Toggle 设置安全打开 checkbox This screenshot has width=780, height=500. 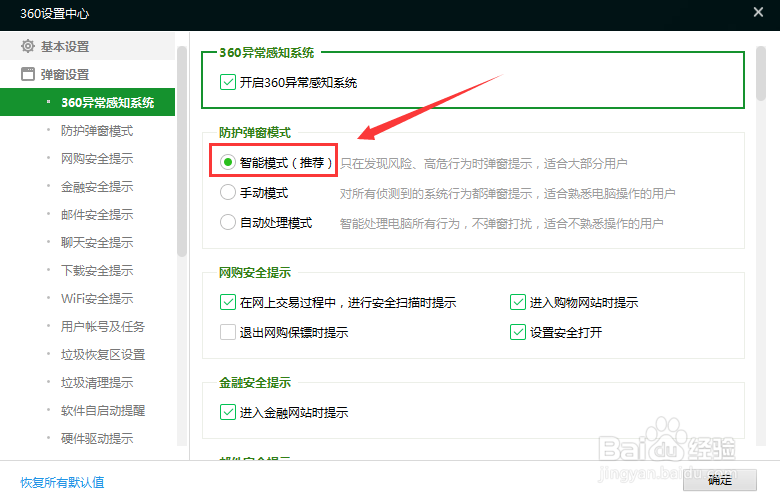pos(518,332)
